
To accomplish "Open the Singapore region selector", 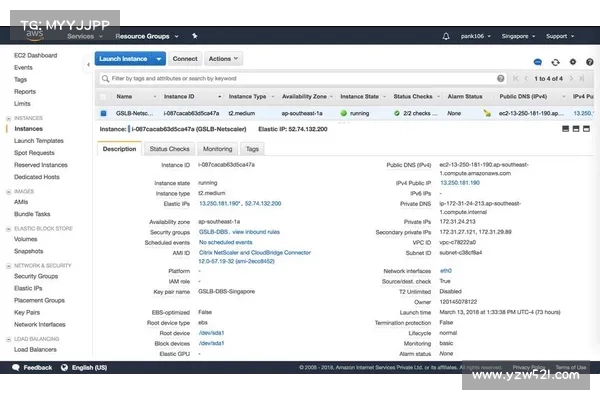I will 518,36.
